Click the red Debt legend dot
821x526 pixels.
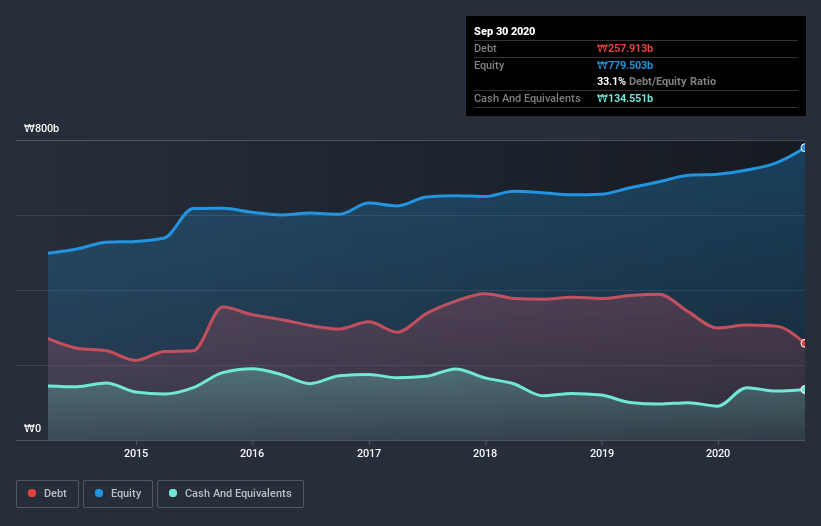[32, 493]
